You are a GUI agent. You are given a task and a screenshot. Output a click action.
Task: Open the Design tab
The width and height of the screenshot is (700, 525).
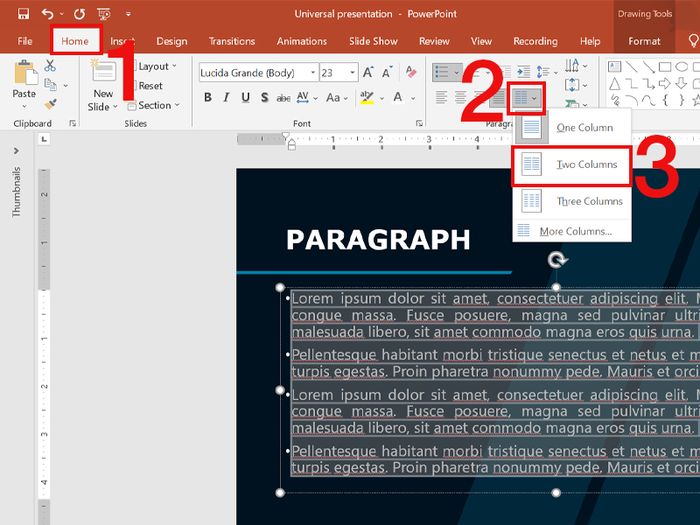coord(171,41)
